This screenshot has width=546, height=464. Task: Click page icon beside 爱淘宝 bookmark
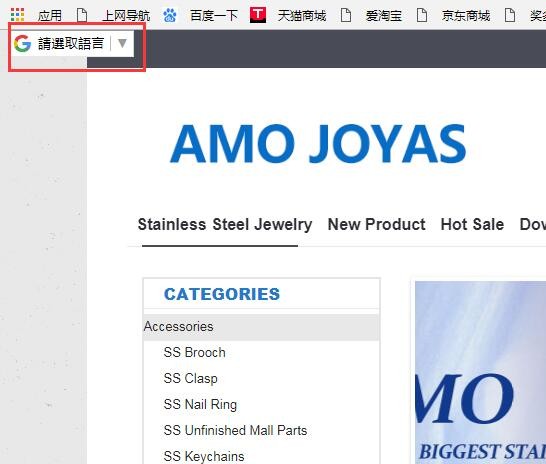346,15
